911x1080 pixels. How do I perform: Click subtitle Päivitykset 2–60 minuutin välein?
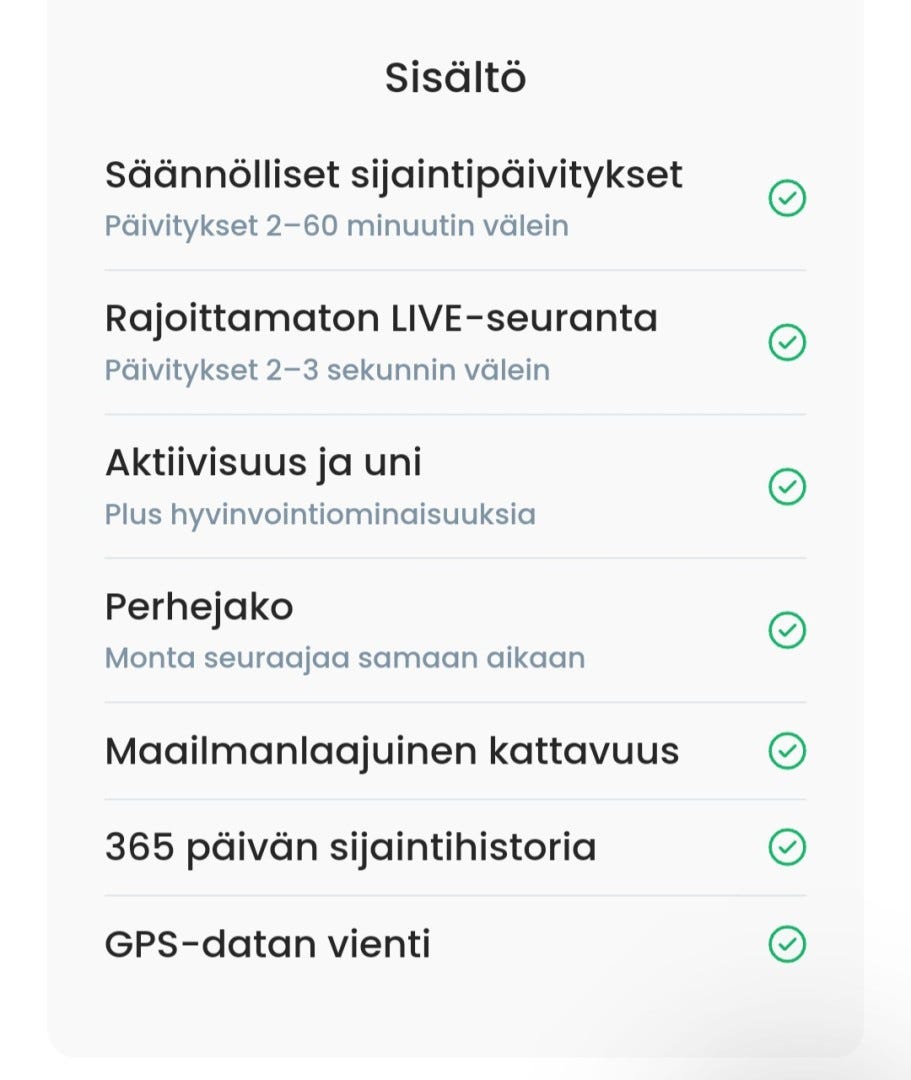(x=336, y=226)
